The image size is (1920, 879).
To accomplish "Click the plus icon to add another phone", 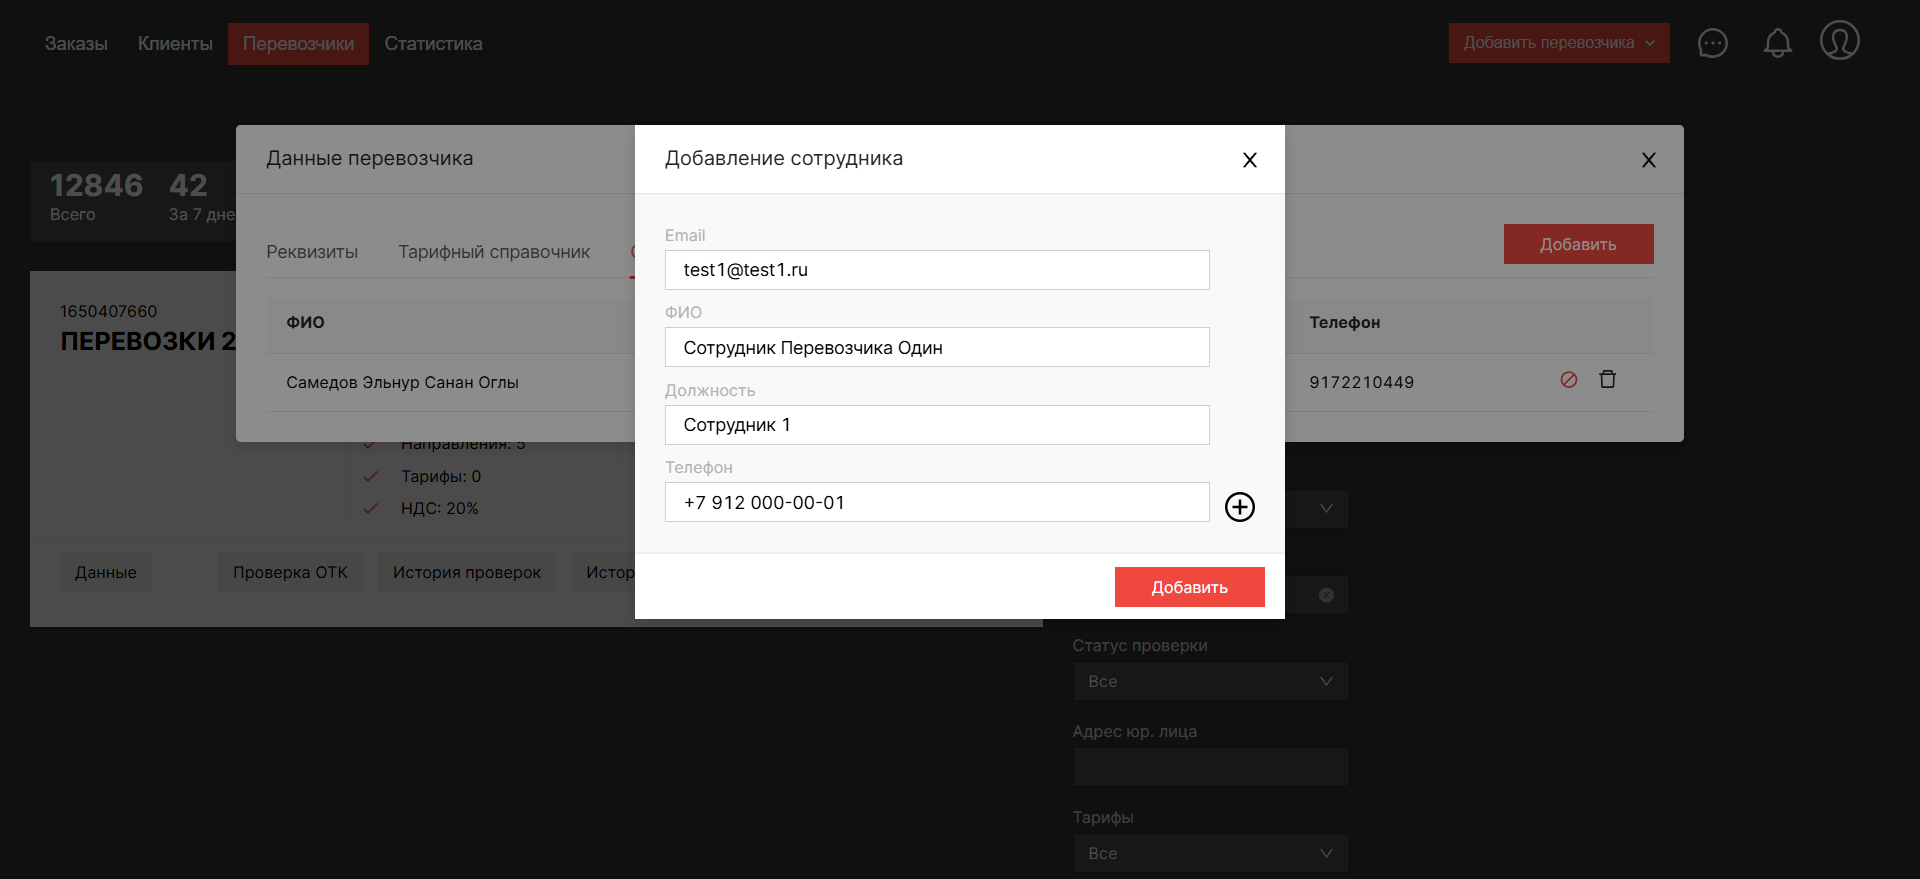I will [x=1239, y=507].
